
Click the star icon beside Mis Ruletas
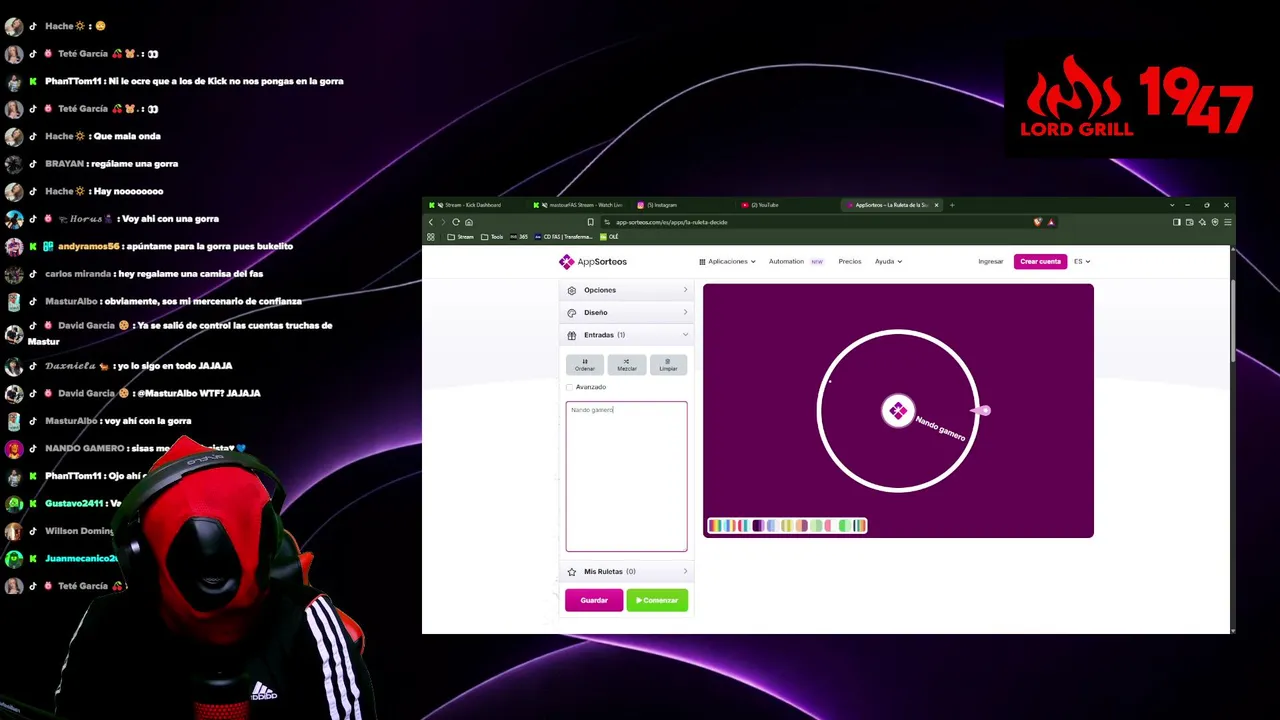(x=572, y=572)
